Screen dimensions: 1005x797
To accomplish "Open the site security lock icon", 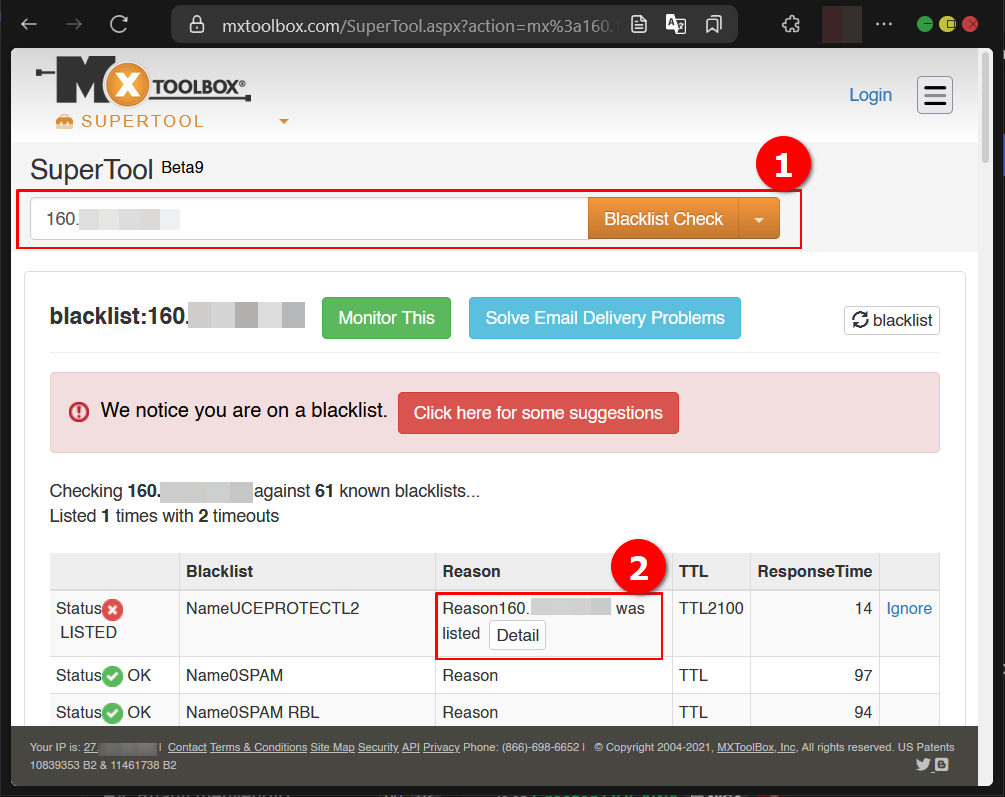I will 197,24.
